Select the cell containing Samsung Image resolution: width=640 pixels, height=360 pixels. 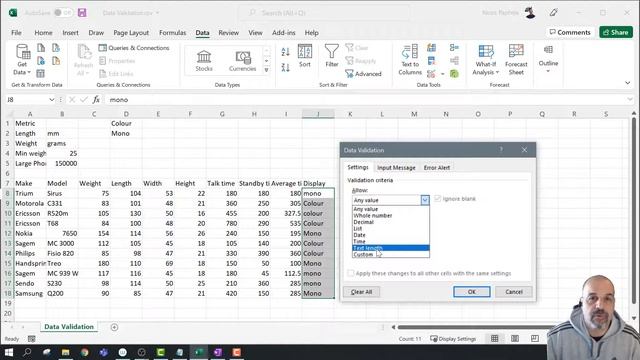pyautogui.click(x=30, y=293)
